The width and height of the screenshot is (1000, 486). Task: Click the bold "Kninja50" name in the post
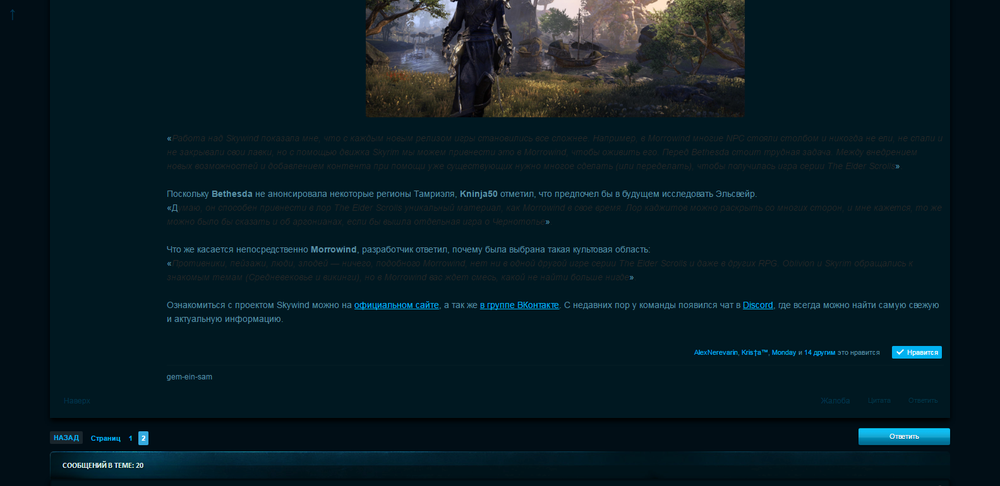coord(478,194)
